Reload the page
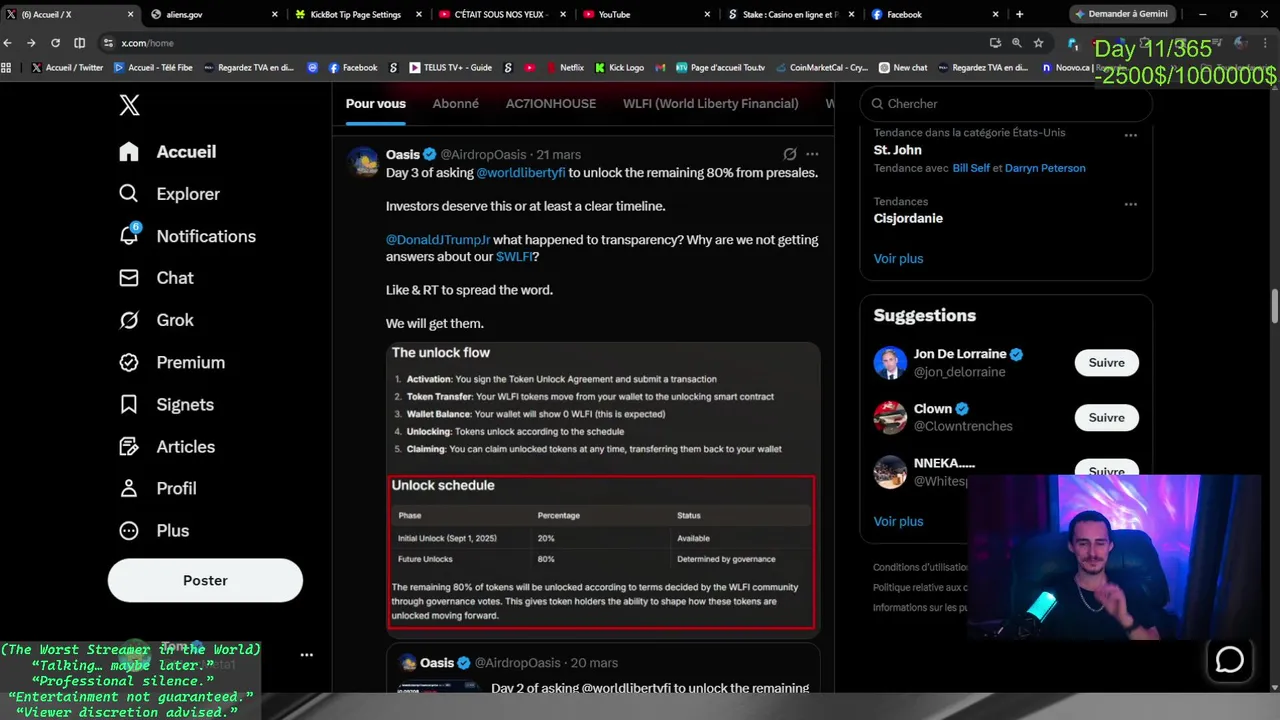Screen dimensions: 1280x720 click(55, 43)
